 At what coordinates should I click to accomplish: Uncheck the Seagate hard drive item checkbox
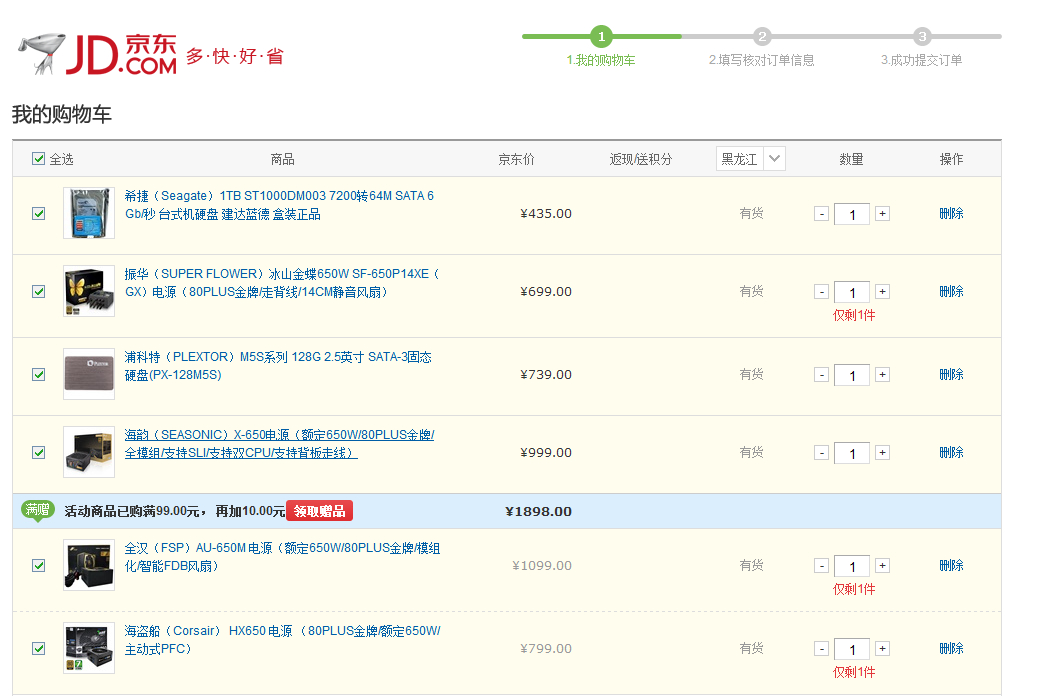pos(39,214)
